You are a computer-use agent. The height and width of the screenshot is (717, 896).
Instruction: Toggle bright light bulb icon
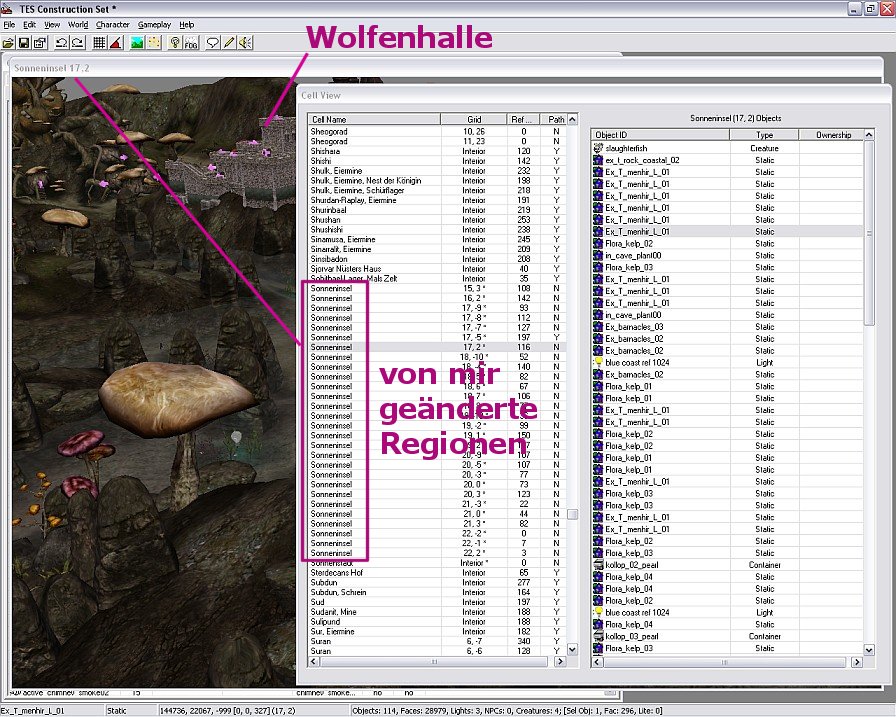tap(174, 43)
